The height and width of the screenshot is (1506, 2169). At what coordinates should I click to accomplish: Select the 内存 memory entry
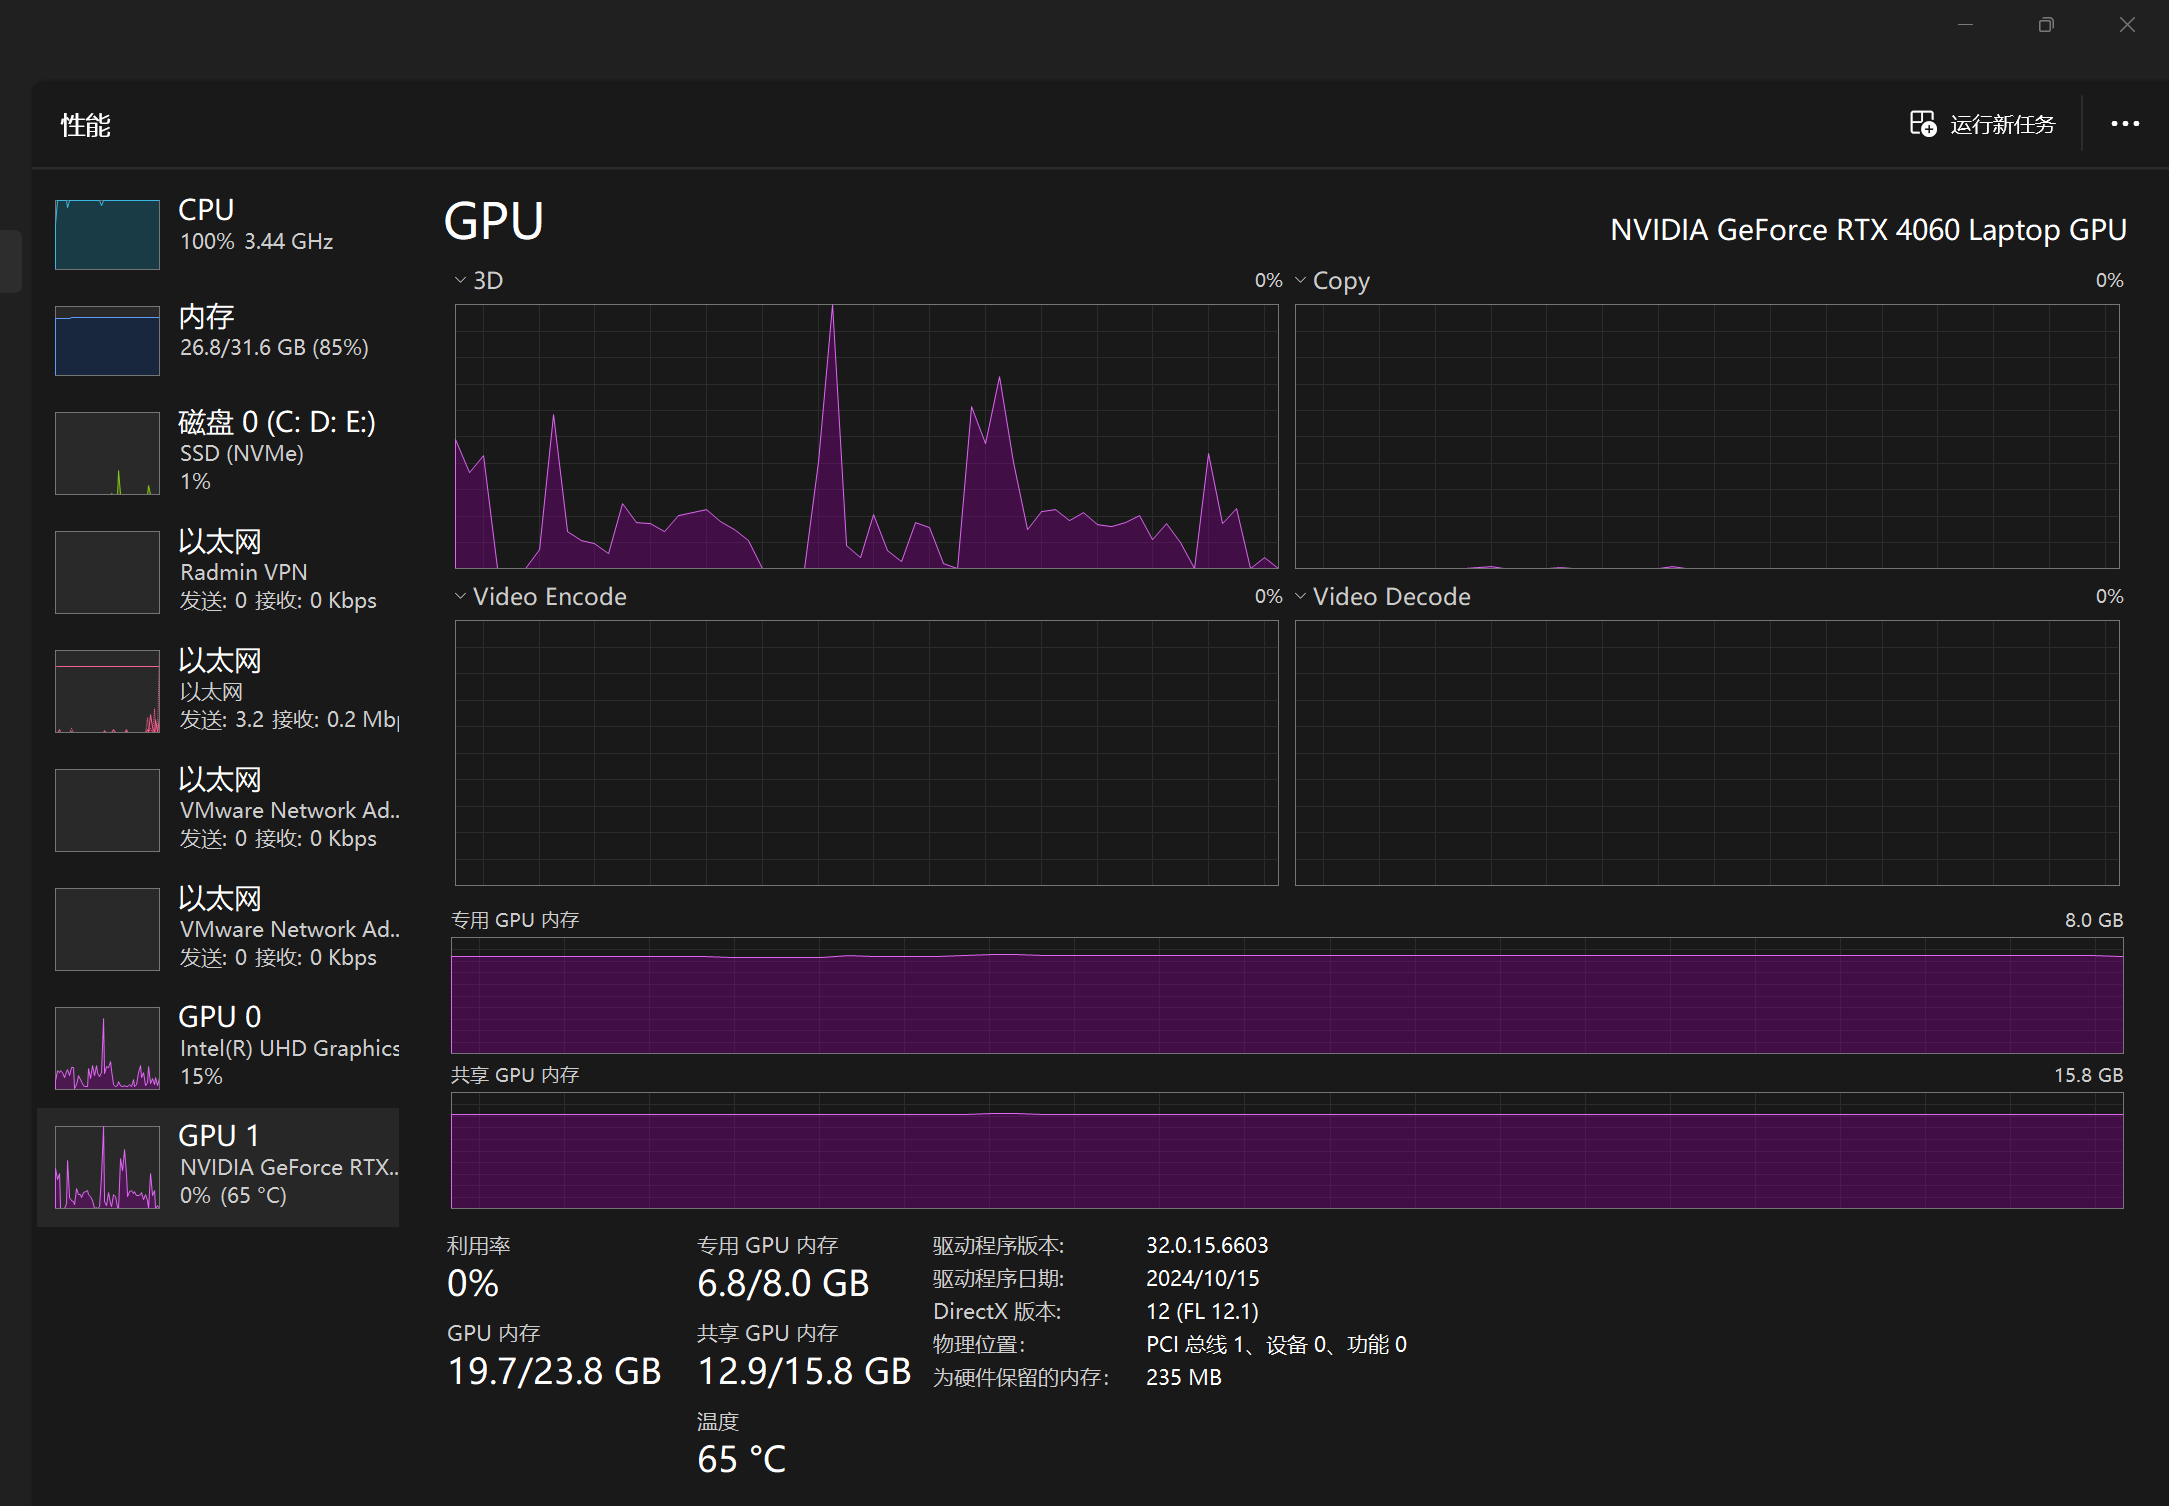point(218,340)
